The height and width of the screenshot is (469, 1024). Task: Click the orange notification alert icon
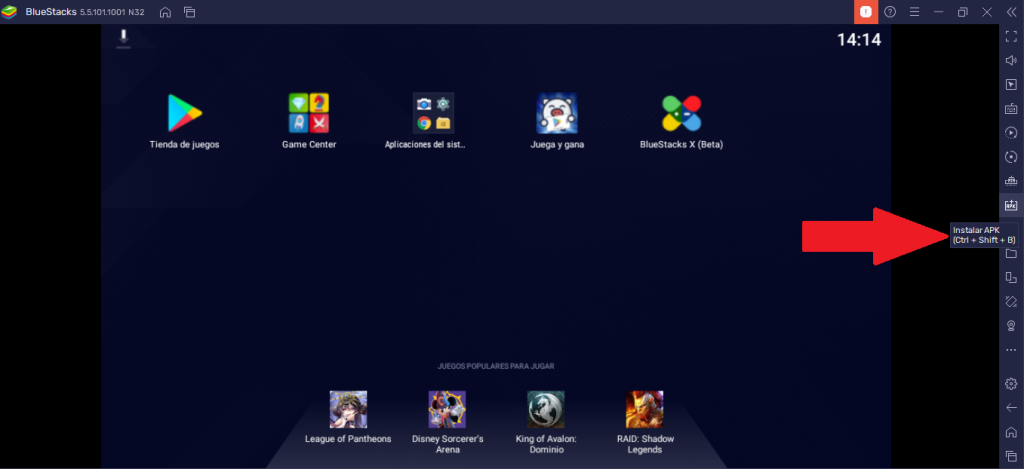pos(866,12)
